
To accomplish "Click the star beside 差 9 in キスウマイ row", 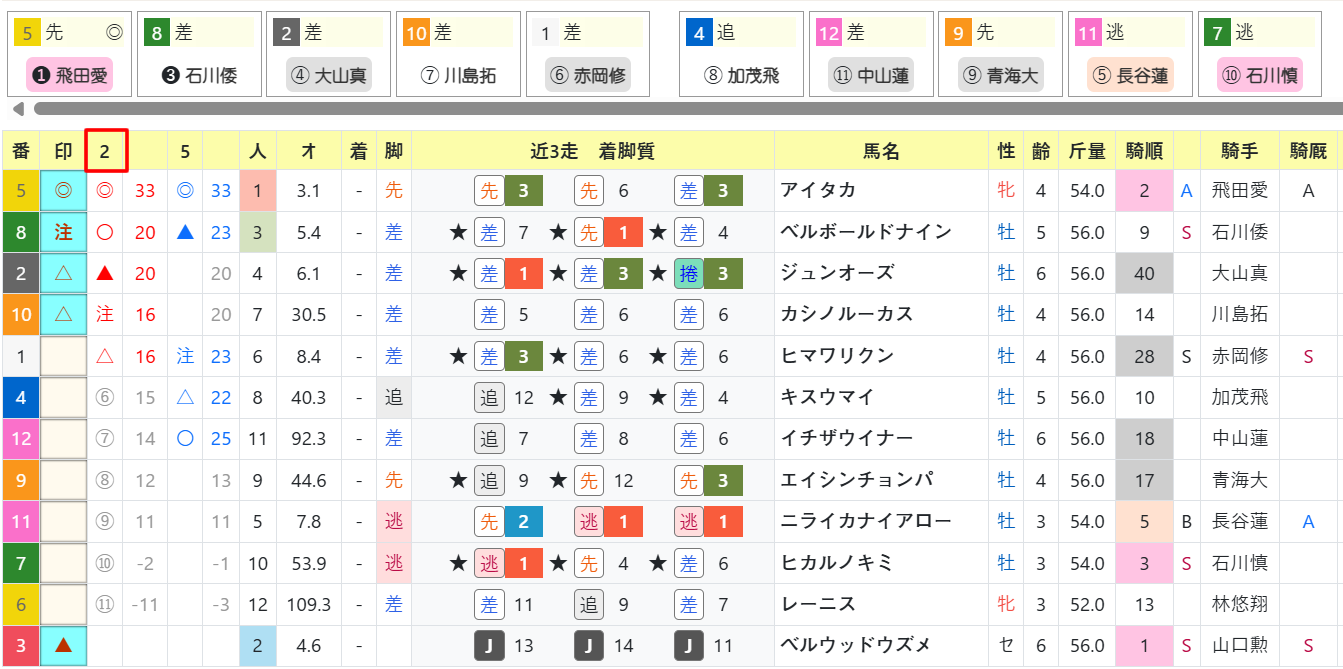I will (558, 398).
